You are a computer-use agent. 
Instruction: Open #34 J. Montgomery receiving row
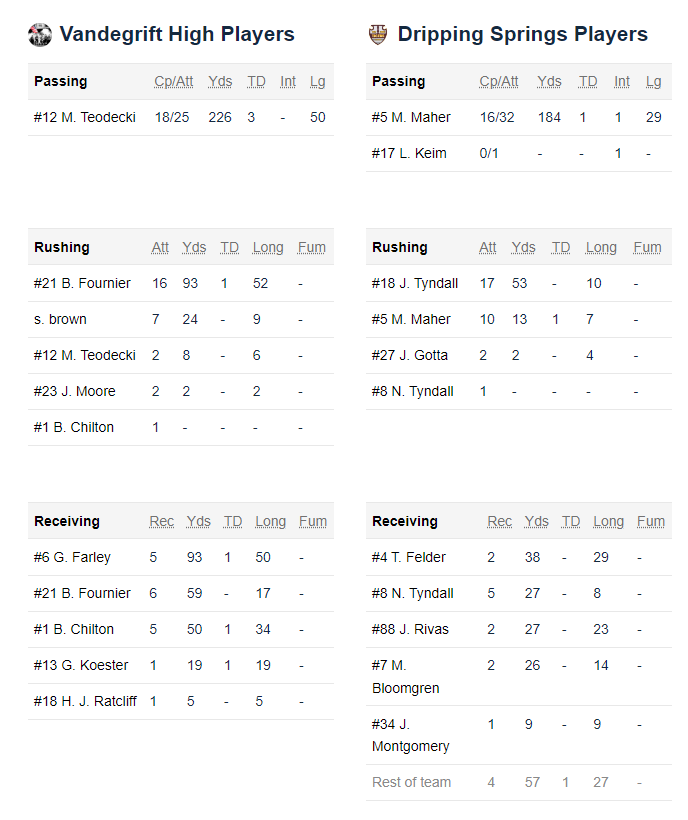click(519, 735)
